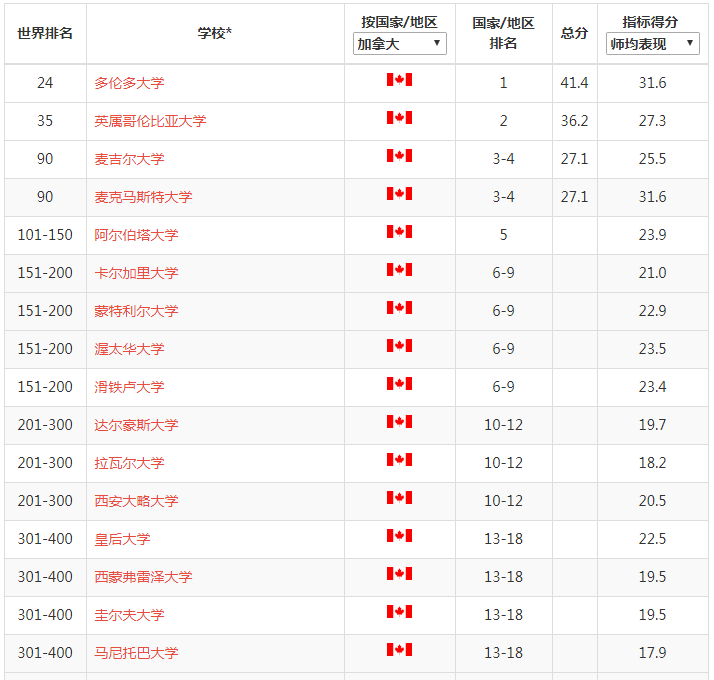Open the 西安大略大学 link

pos(136,501)
